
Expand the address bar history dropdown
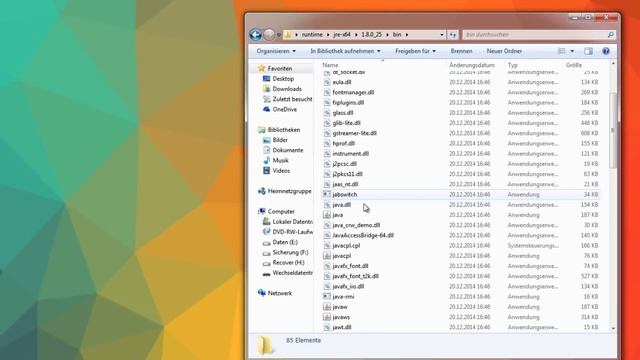click(442, 35)
